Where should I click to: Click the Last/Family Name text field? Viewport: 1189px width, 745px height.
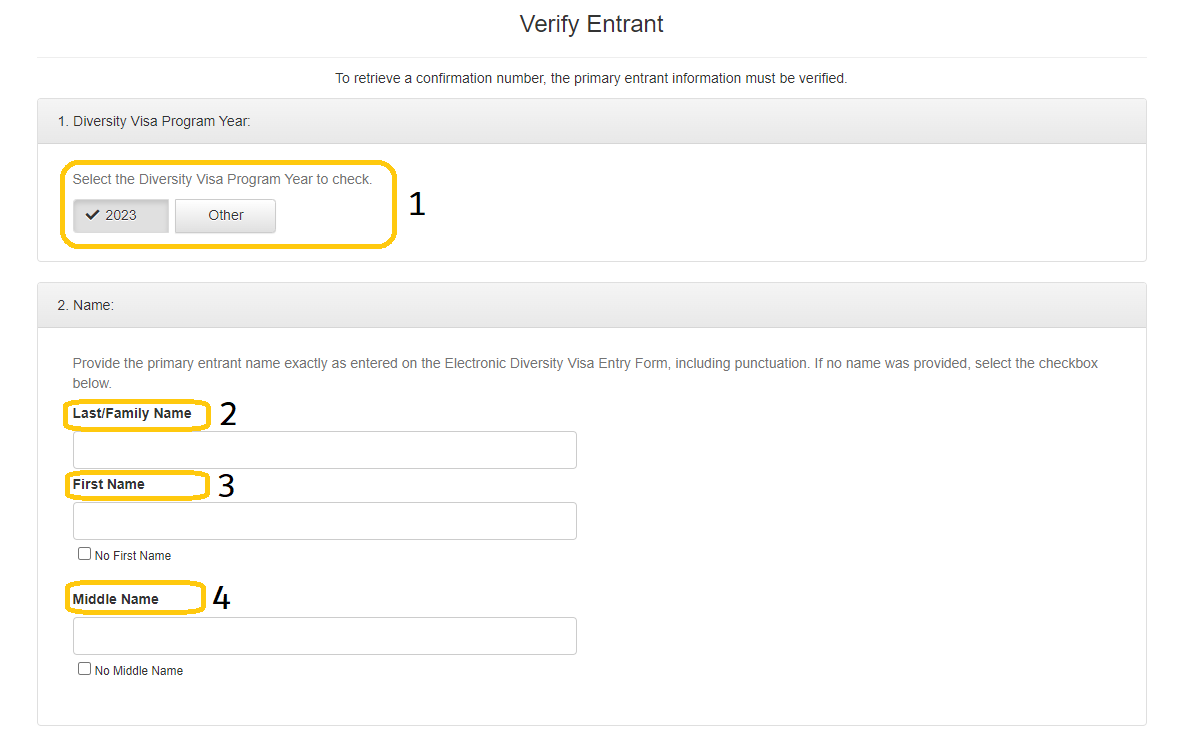point(324,450)
